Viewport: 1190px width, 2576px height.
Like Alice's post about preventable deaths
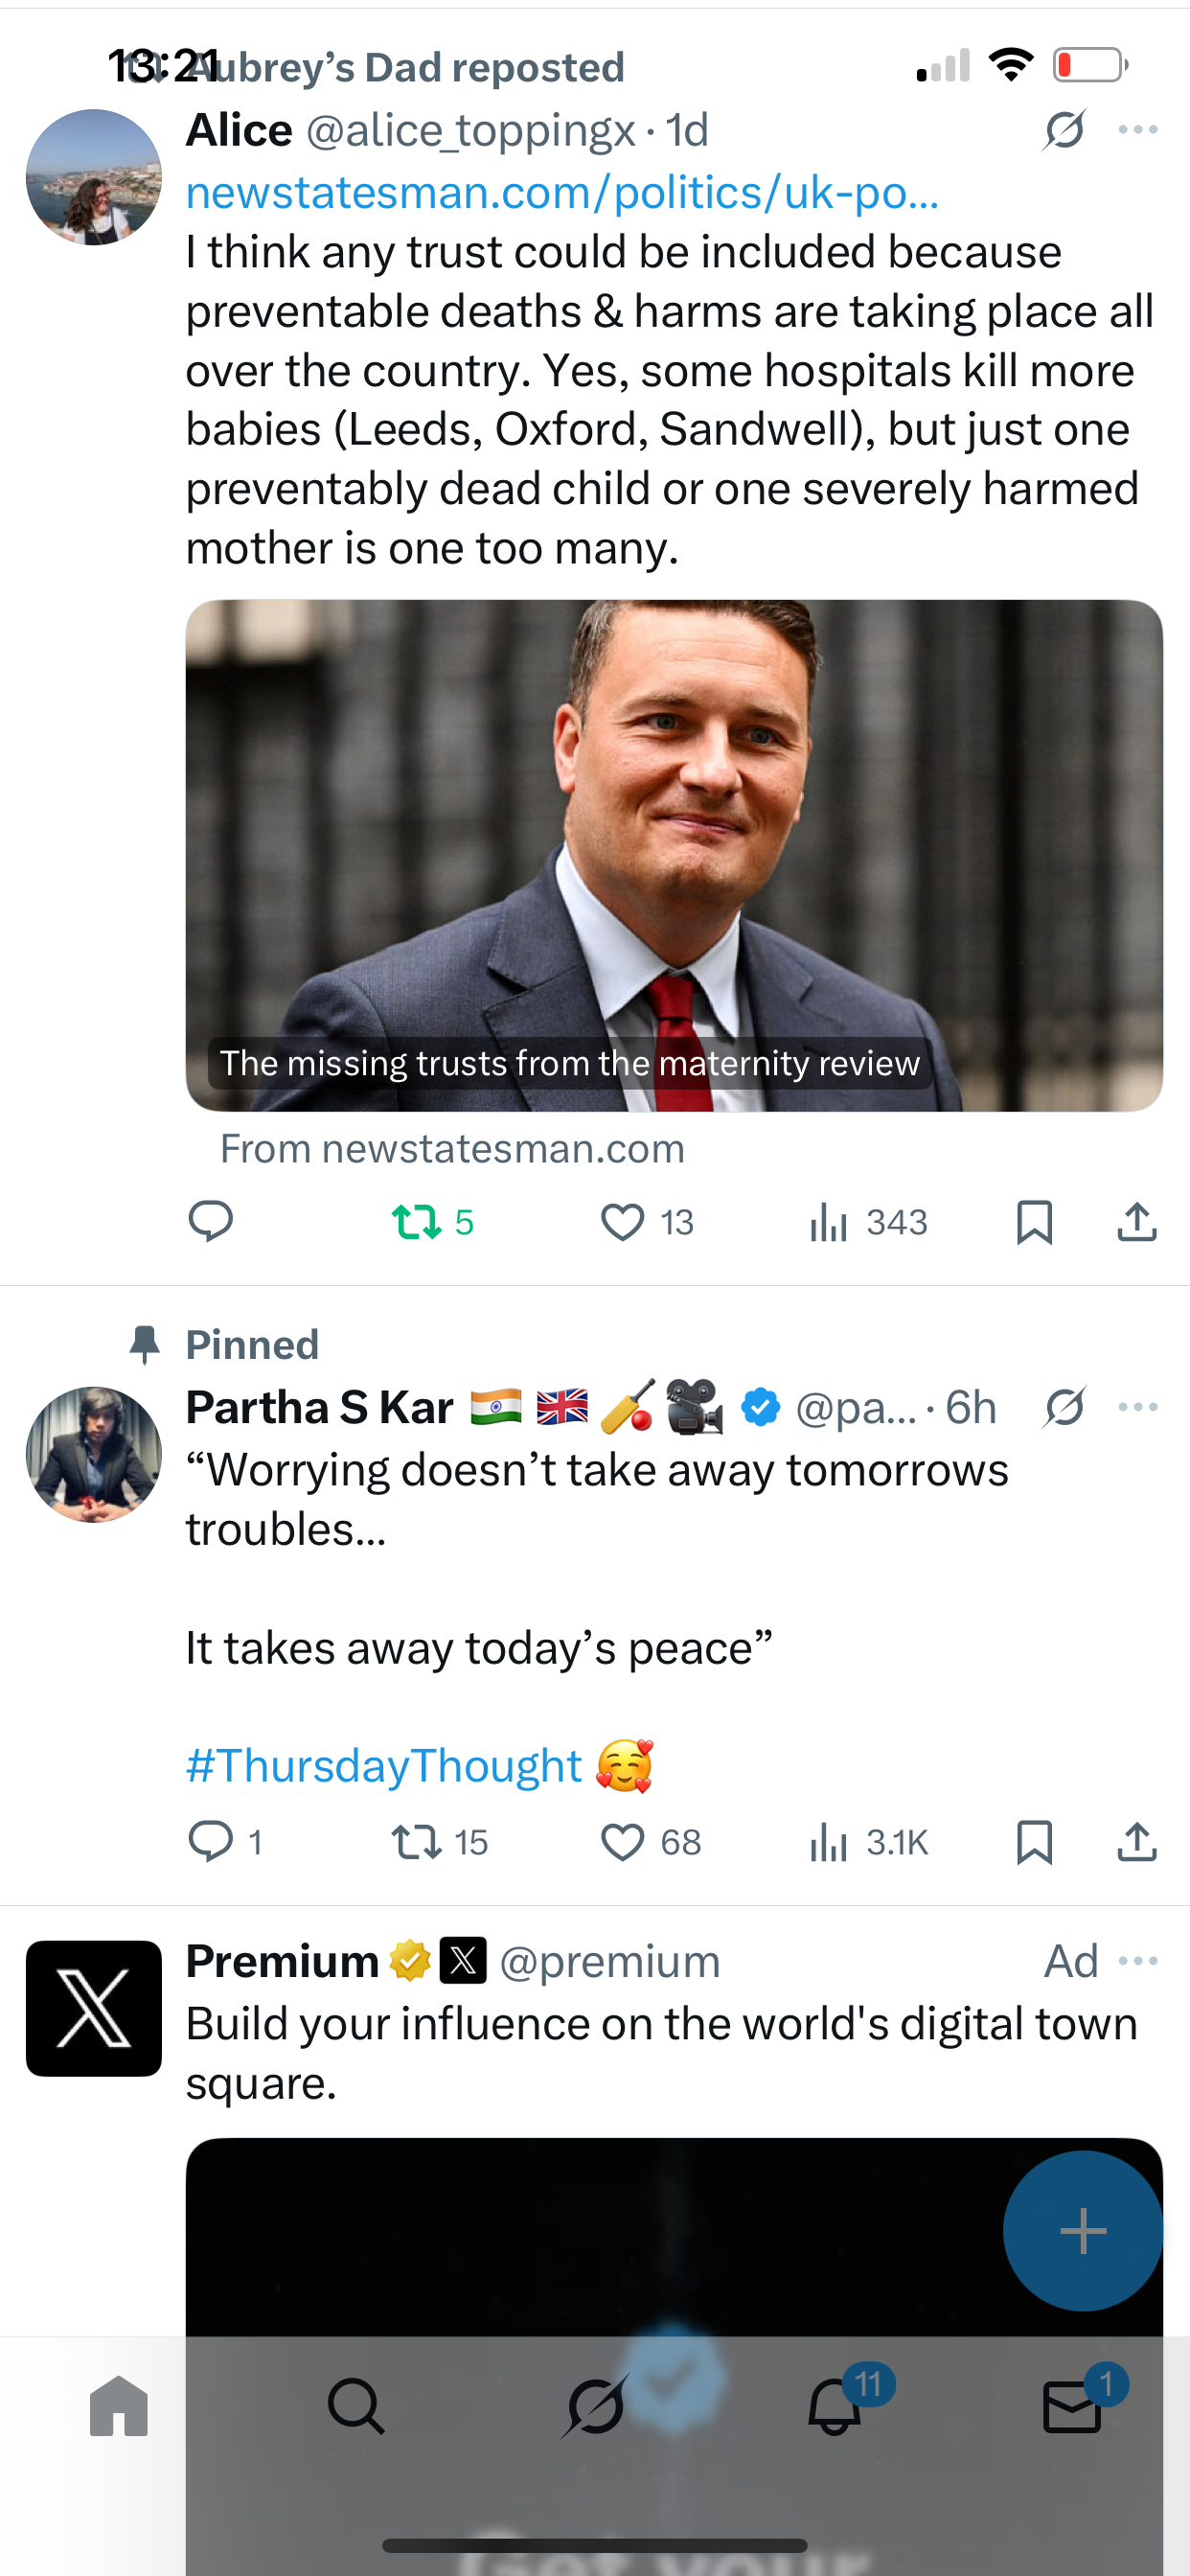(622, 1221)
